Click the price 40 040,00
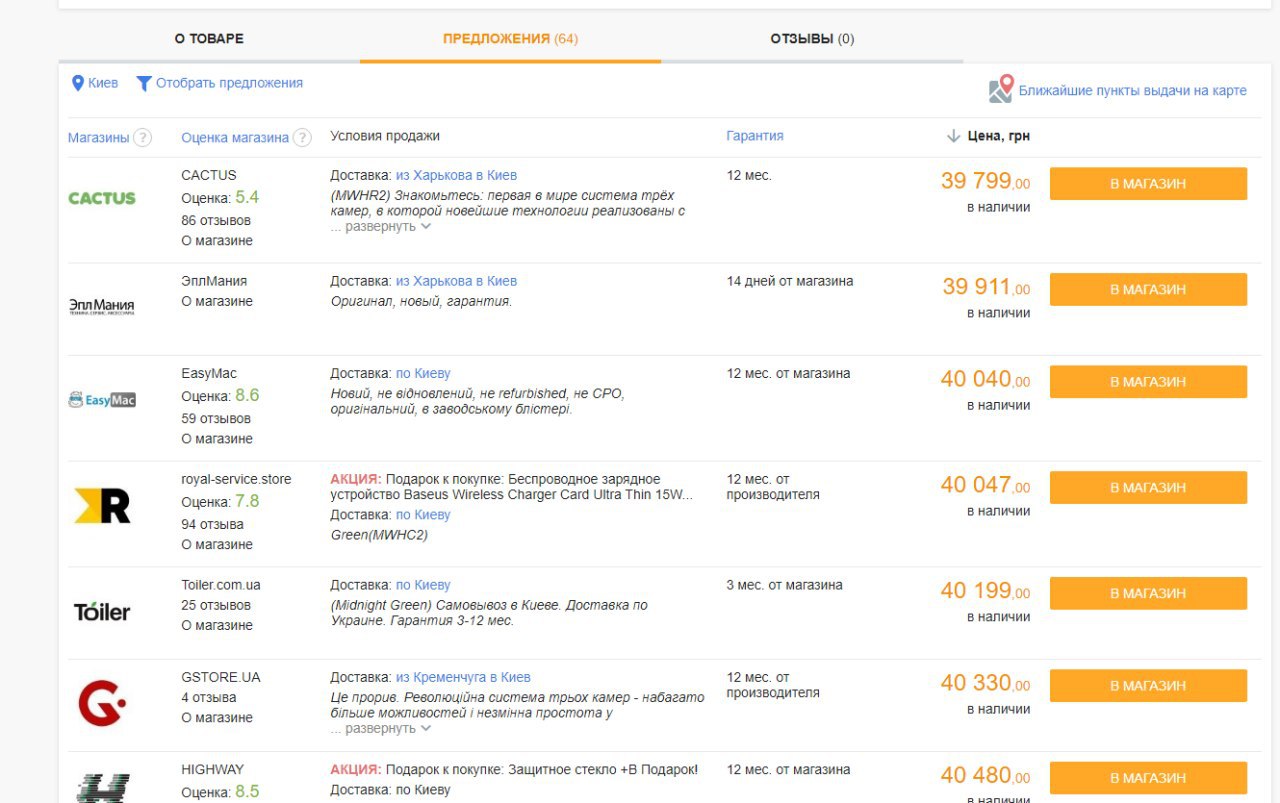 (985, 379)
